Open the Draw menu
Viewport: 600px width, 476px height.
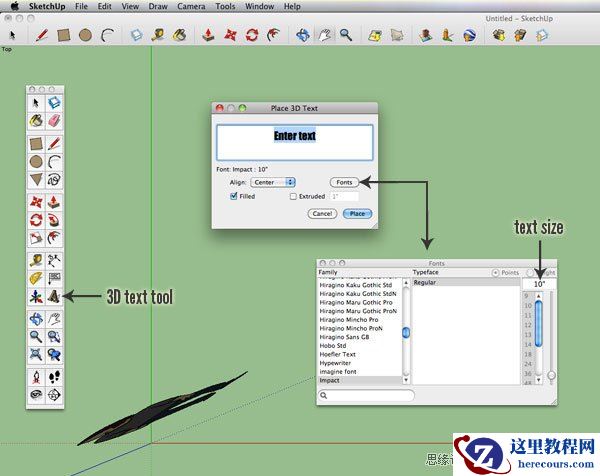(158, 7)
